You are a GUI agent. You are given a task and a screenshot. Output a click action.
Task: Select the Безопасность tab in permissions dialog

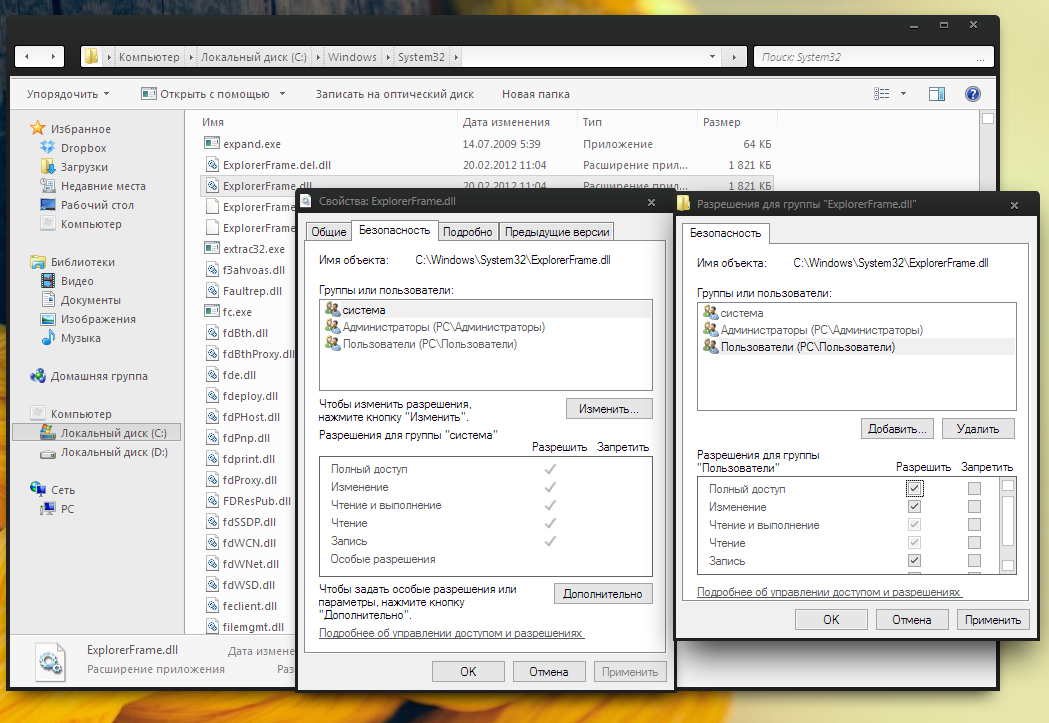click(726, 233)
